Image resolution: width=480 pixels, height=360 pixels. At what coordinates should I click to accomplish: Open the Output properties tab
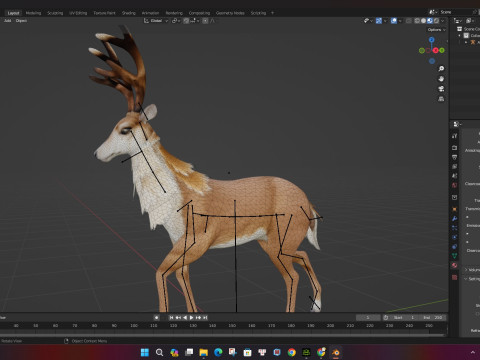click(x=455, y=157)
